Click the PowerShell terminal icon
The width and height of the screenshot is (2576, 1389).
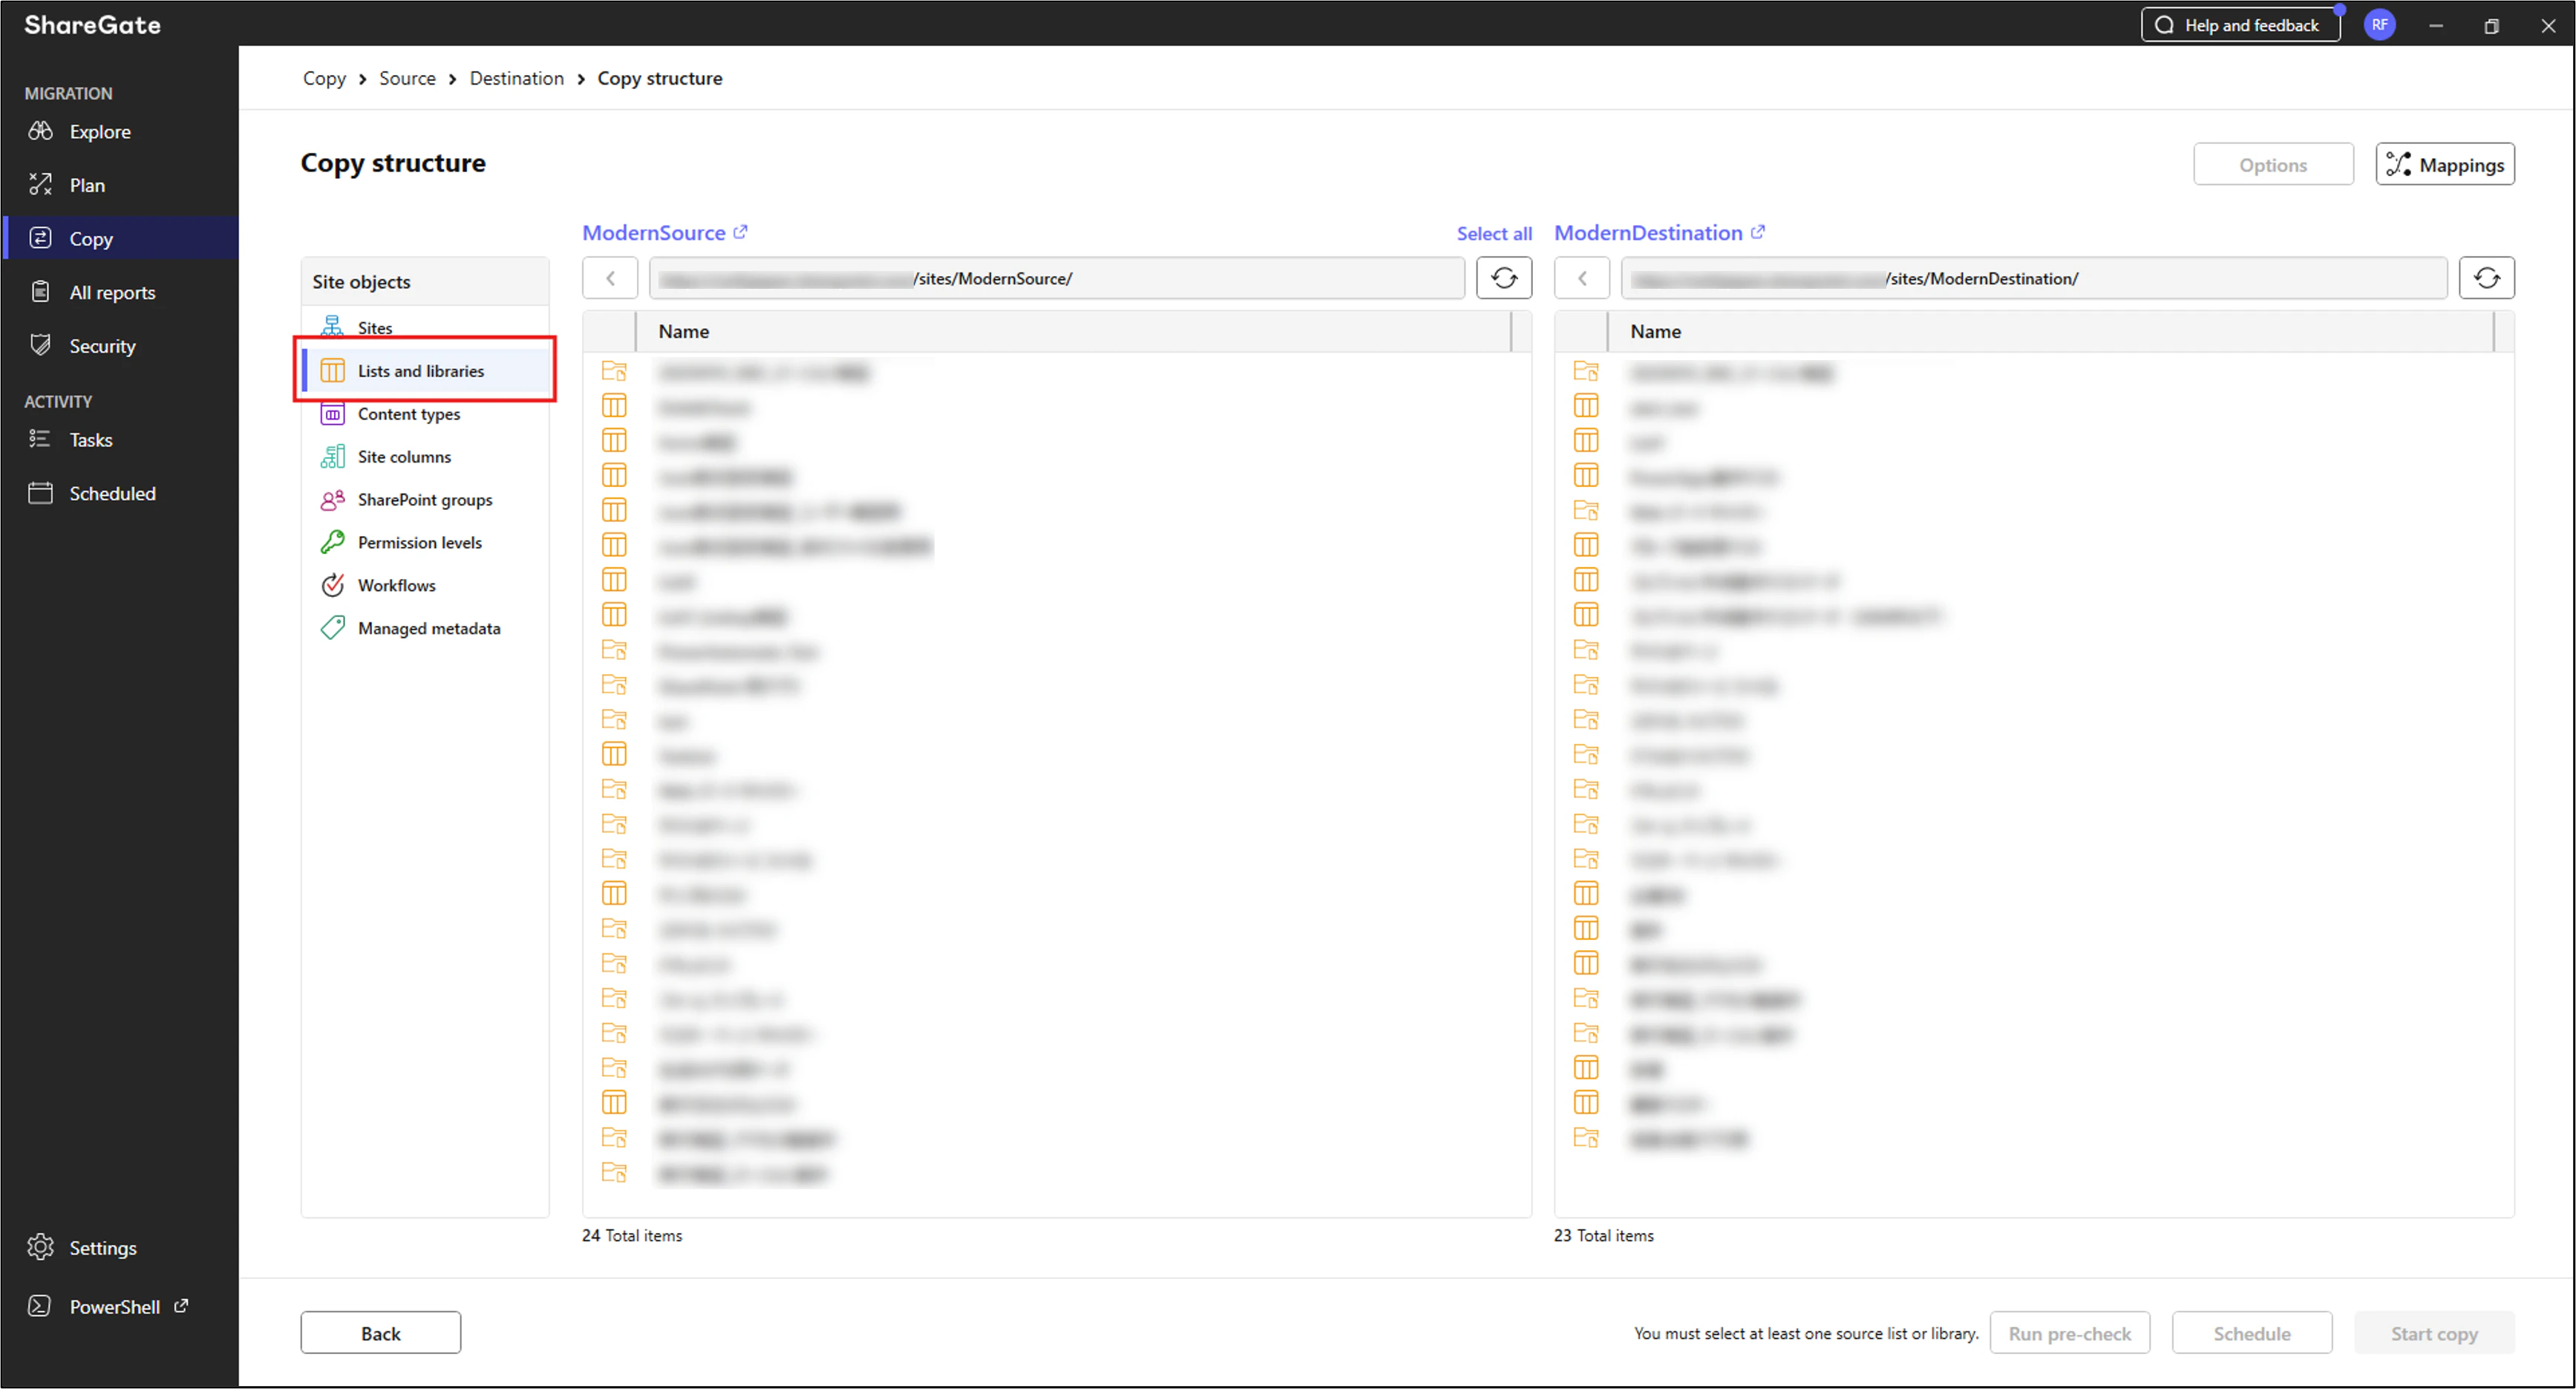click(x=40, y=1306)
